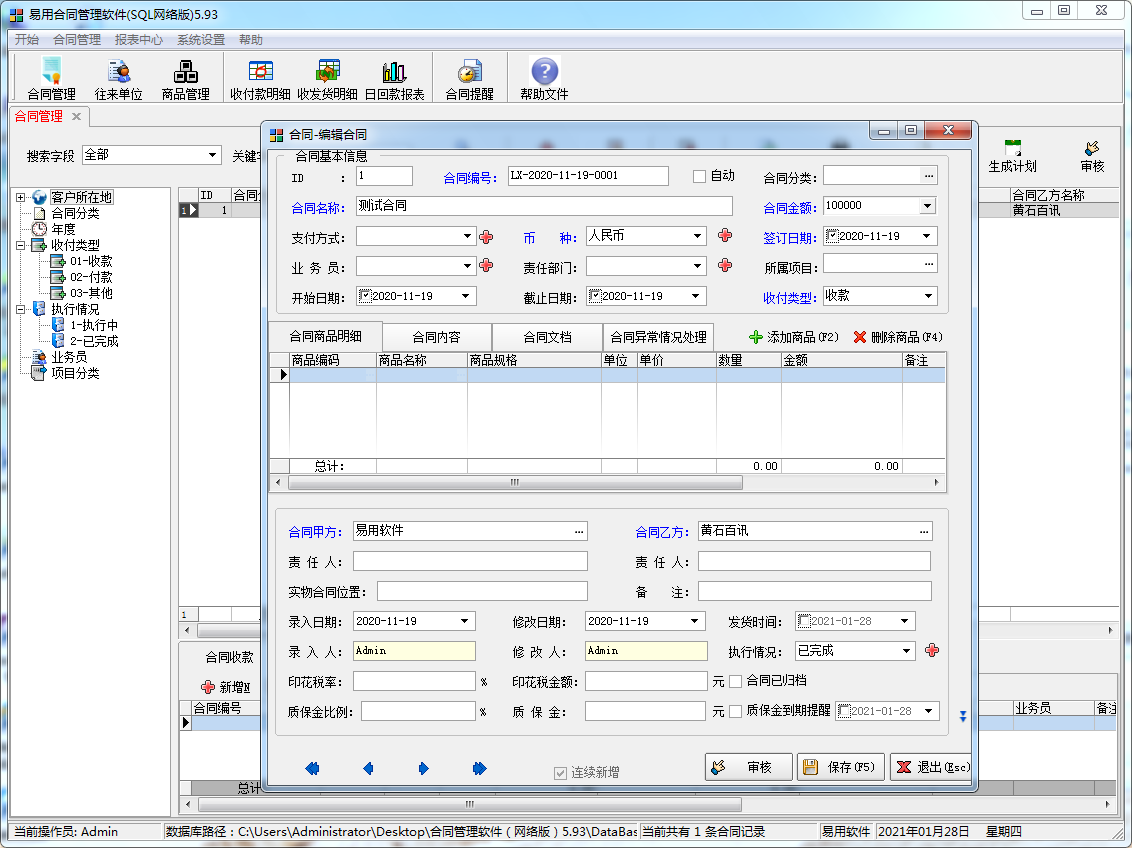Click 保存 (F5) button
This screenshot has width=1132, height=848.
pos(841,767)
